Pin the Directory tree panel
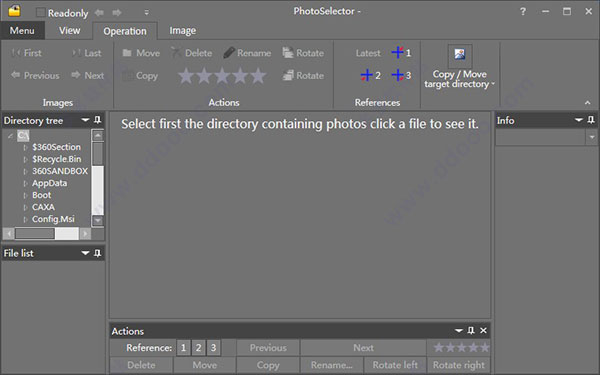The width and height of the screenshot is (600, 375). pyautogui.click(x=98, y=120)
